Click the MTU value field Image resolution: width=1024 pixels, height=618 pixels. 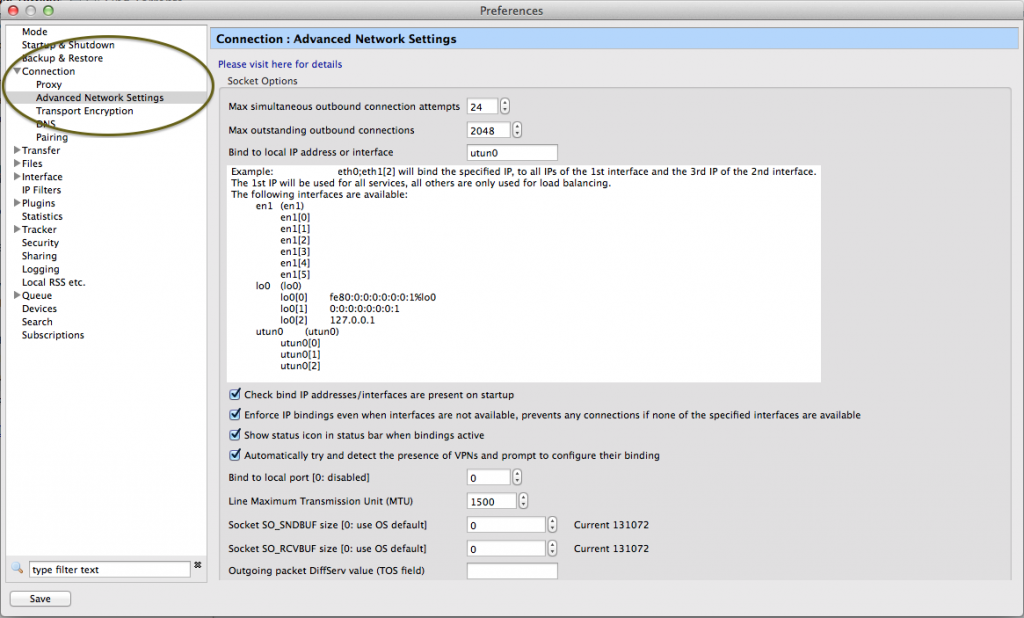(x=492, y=501)
